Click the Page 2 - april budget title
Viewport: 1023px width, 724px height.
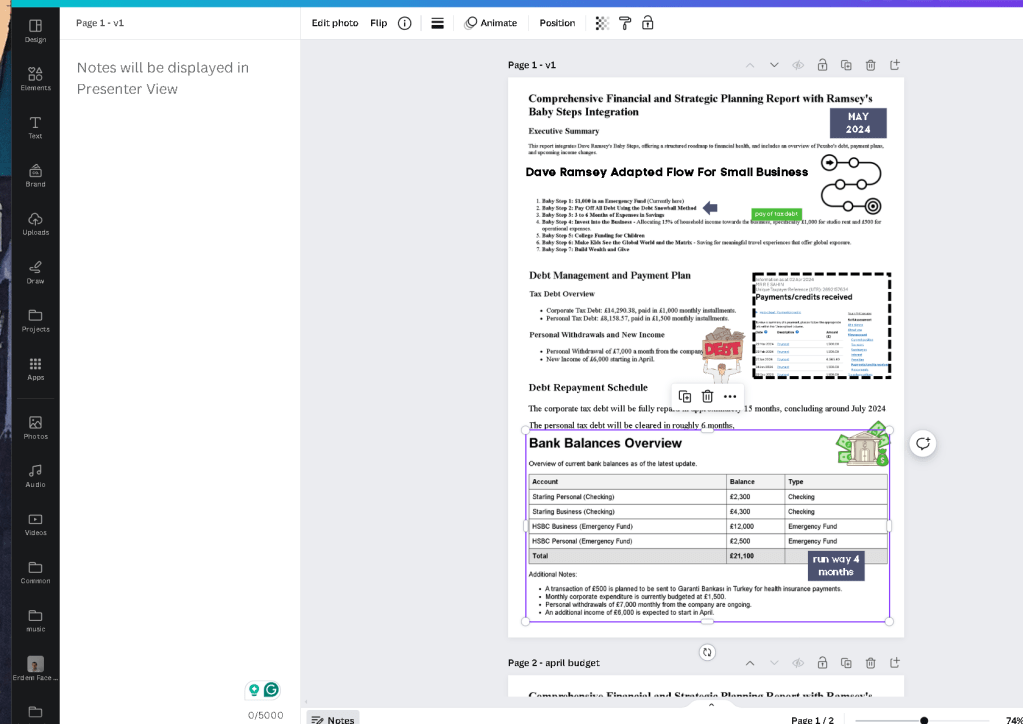[554, 663]
